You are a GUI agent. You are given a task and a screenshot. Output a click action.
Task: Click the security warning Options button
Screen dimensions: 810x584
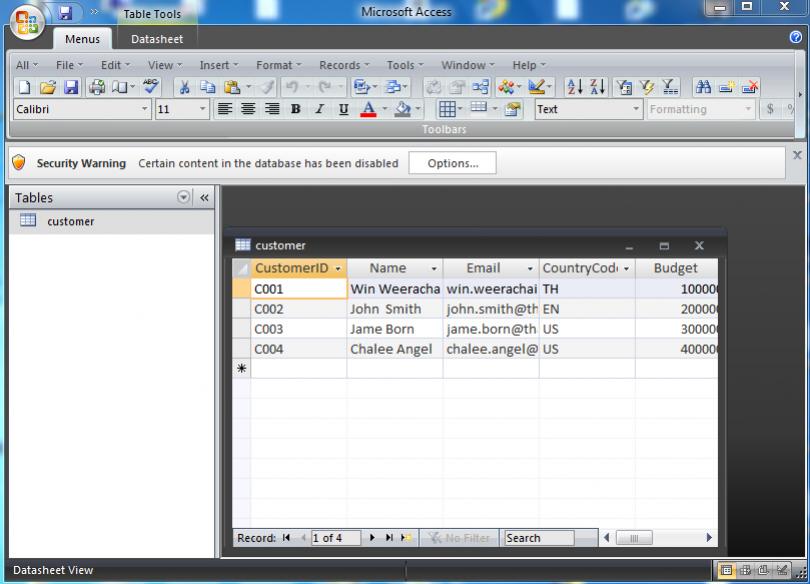pyautogui.click(x=453, y=163)
